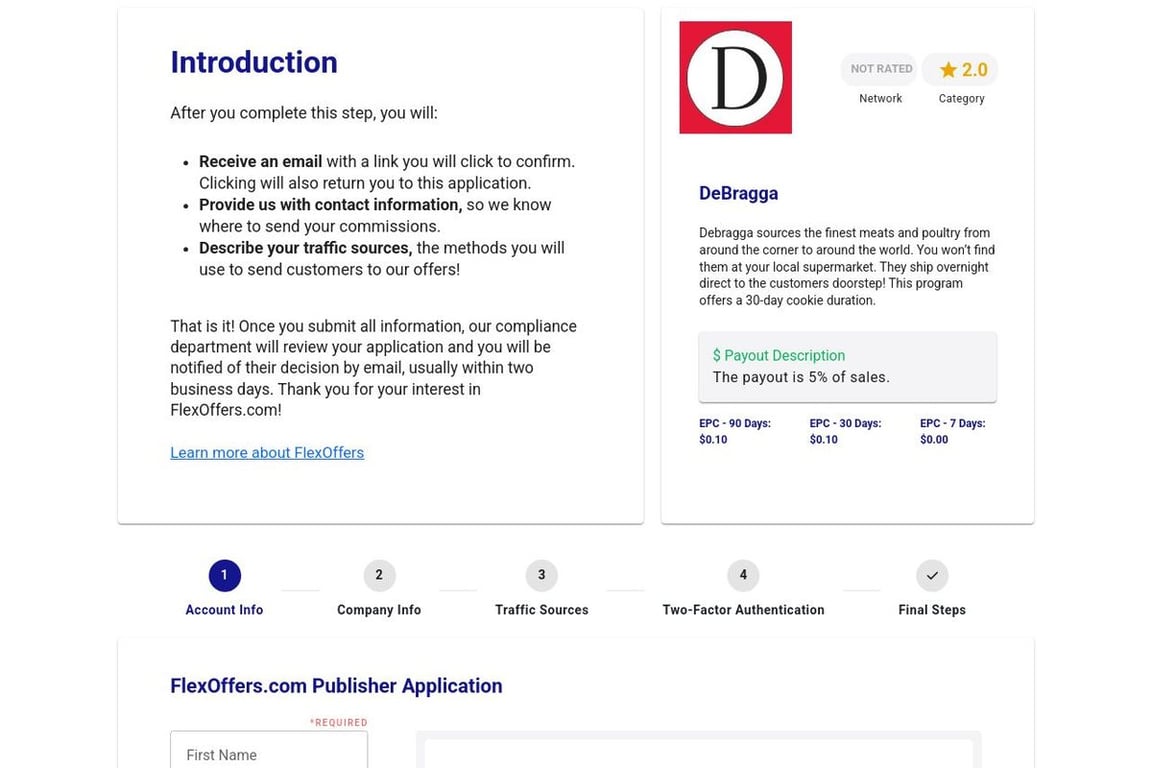Open the Learn more about FlexOffers link
Viewport: 1152px width, 768px height.
[x=267, y=453]
